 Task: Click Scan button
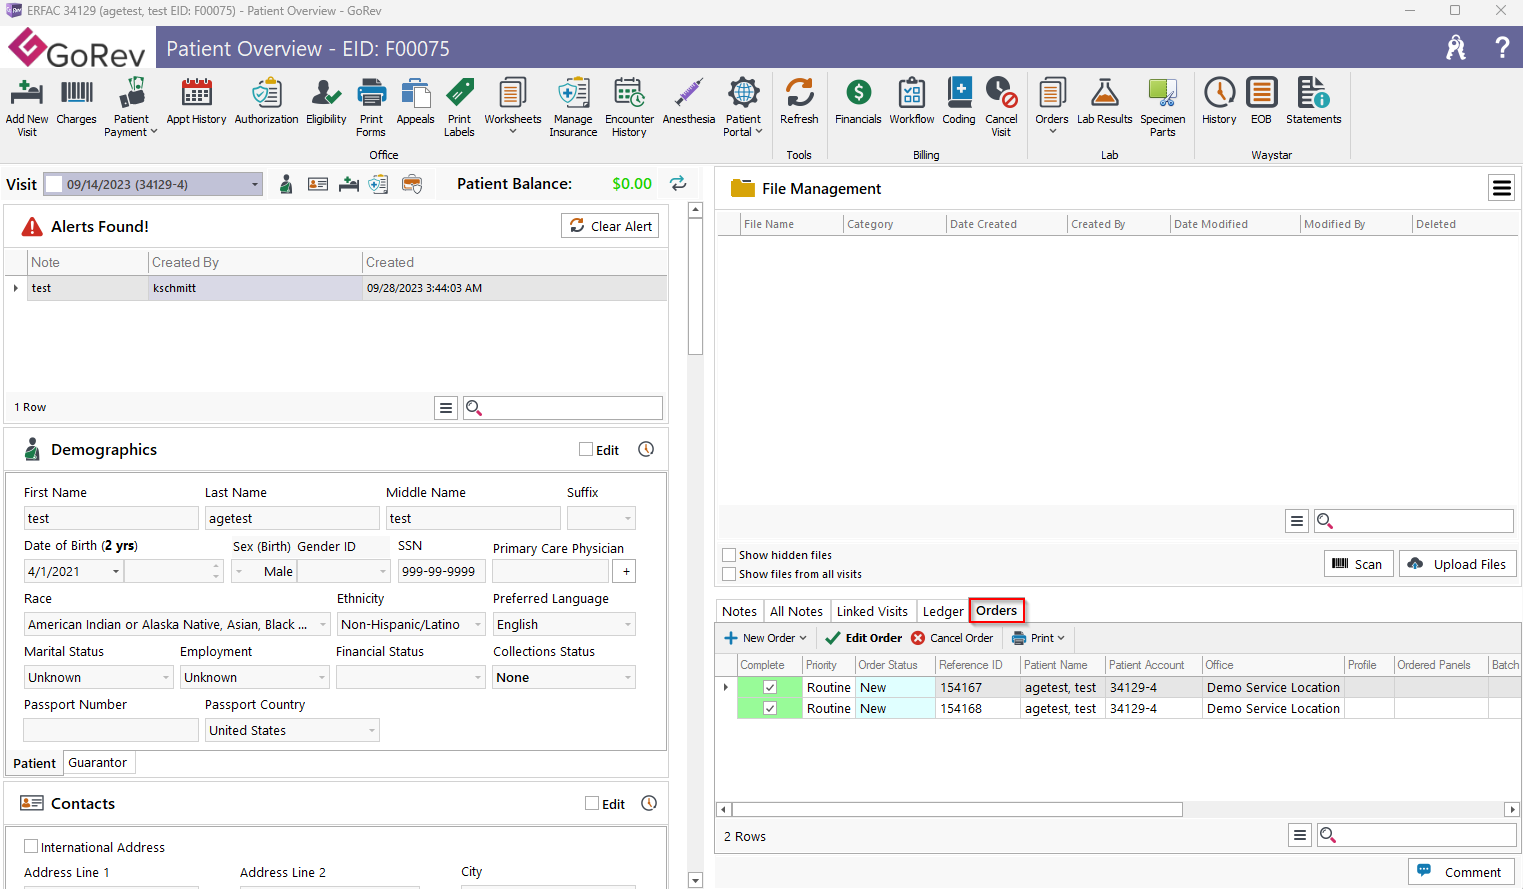[1358, 564]
